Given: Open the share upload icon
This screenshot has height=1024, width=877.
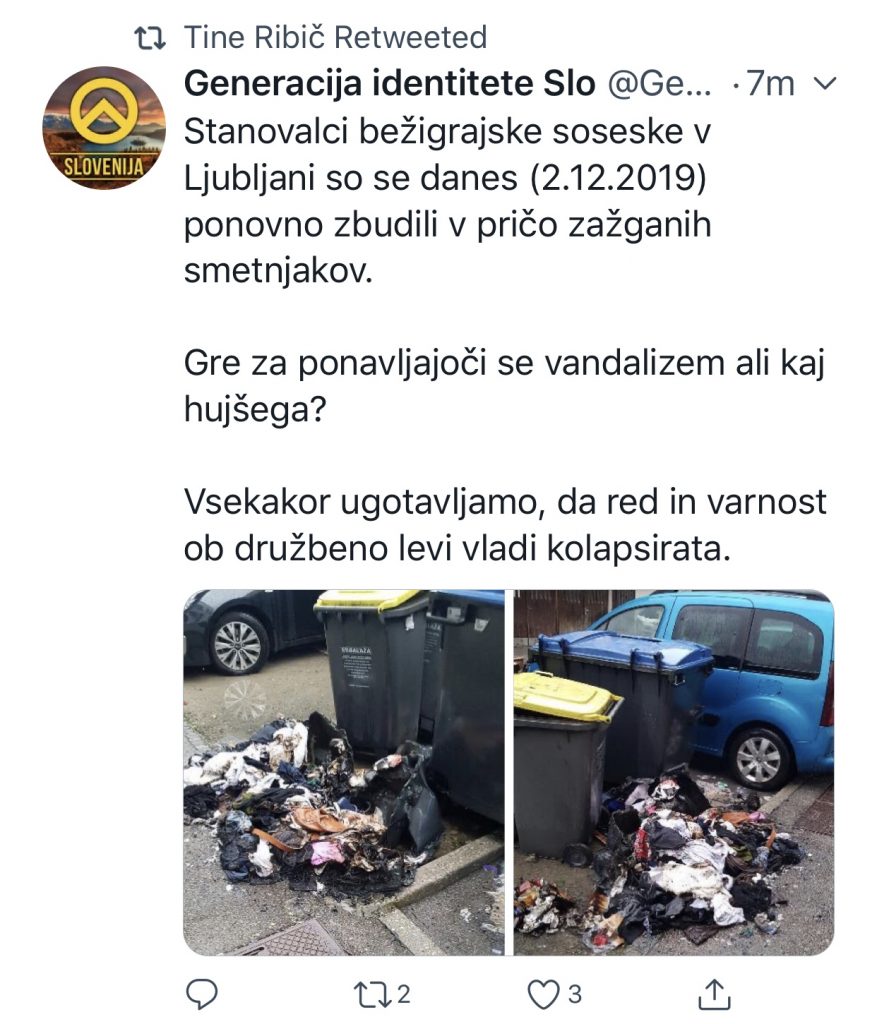Looking at the screenshot, I should pyautogui.click(x=714, y=994).
